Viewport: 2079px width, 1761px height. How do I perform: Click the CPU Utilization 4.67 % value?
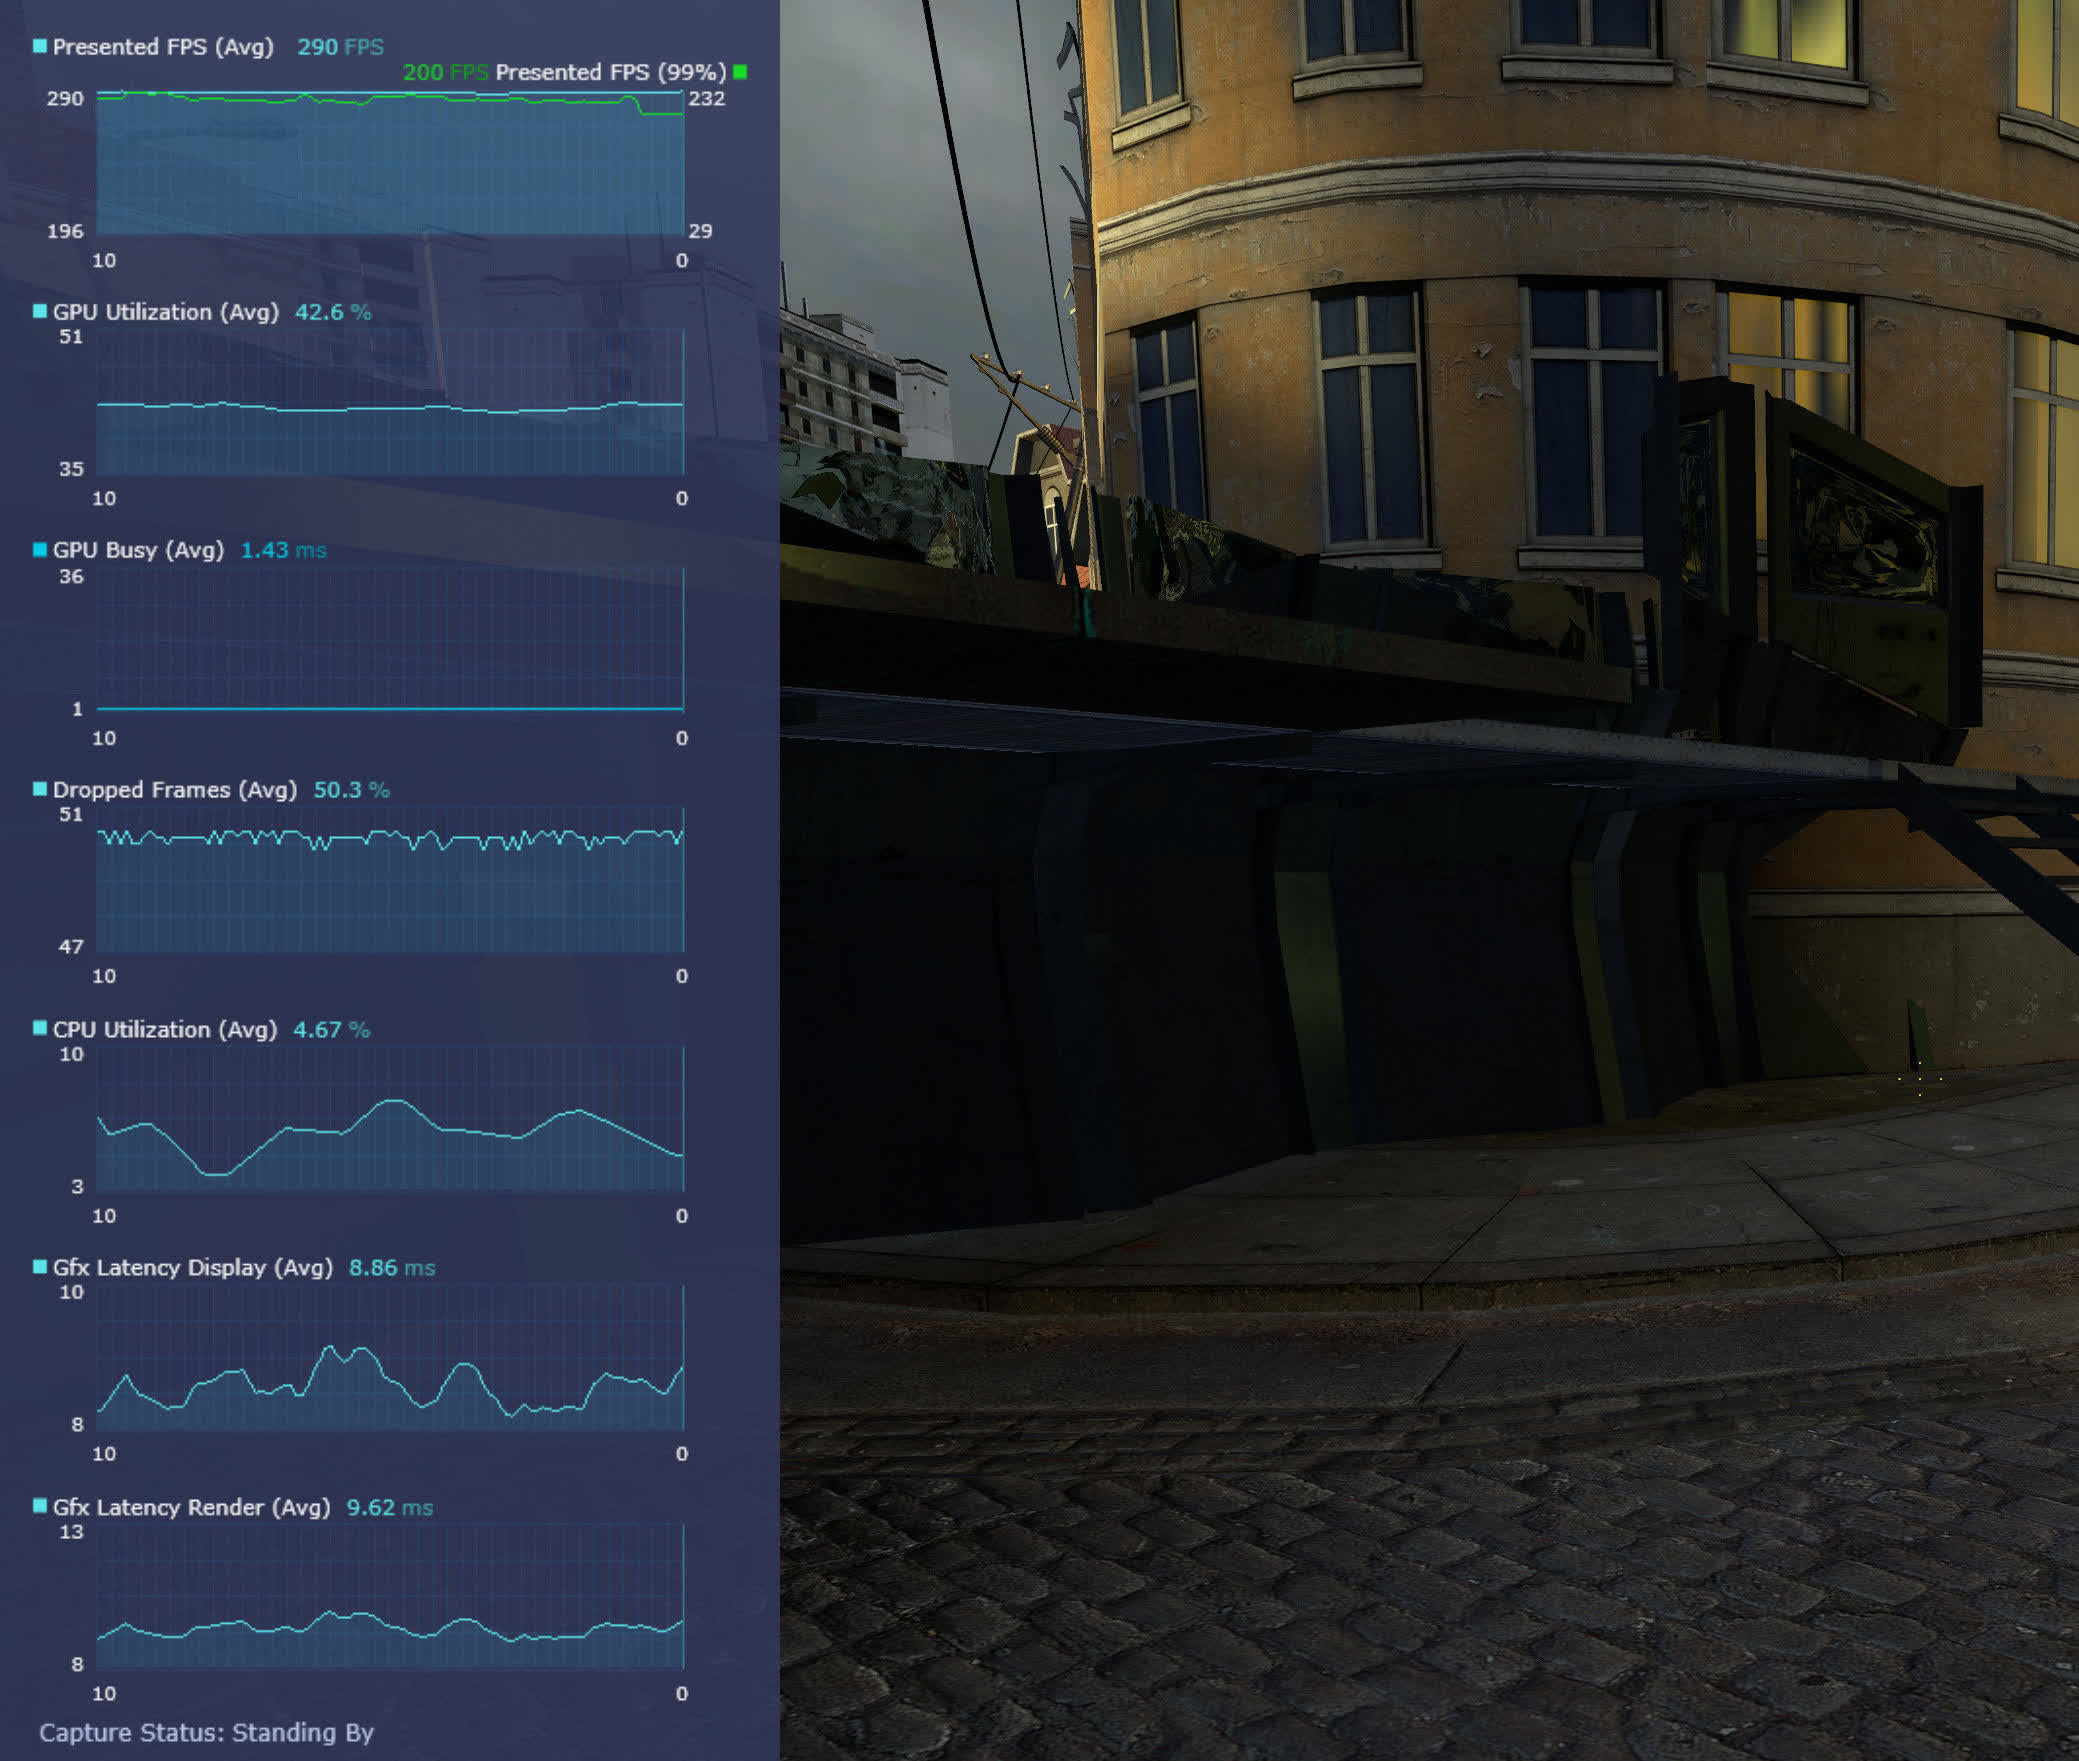(x=331, y=1030)
